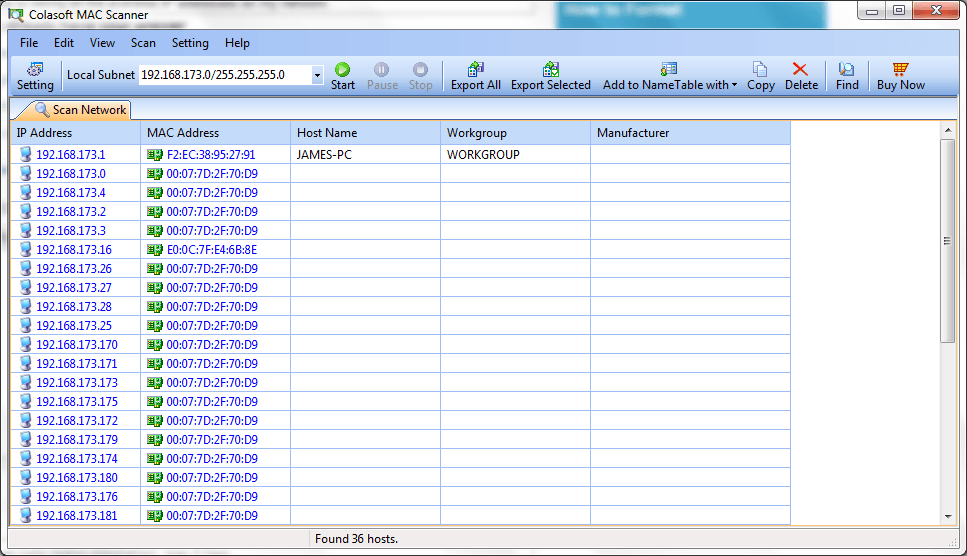Viewport: 967px width, 556px height.
Task: Open the File menu
Action: (x=29, y=43)
